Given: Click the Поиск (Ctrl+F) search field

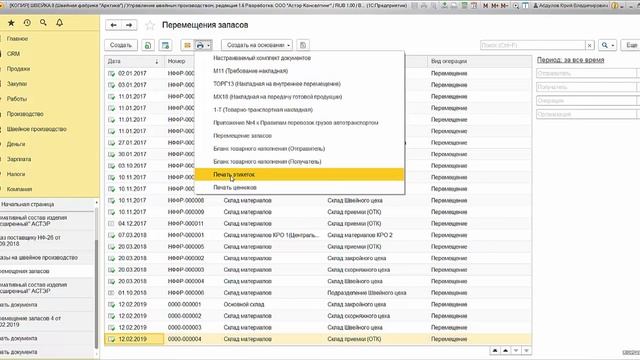Looking at the screenshot, I should pos(533,45).
